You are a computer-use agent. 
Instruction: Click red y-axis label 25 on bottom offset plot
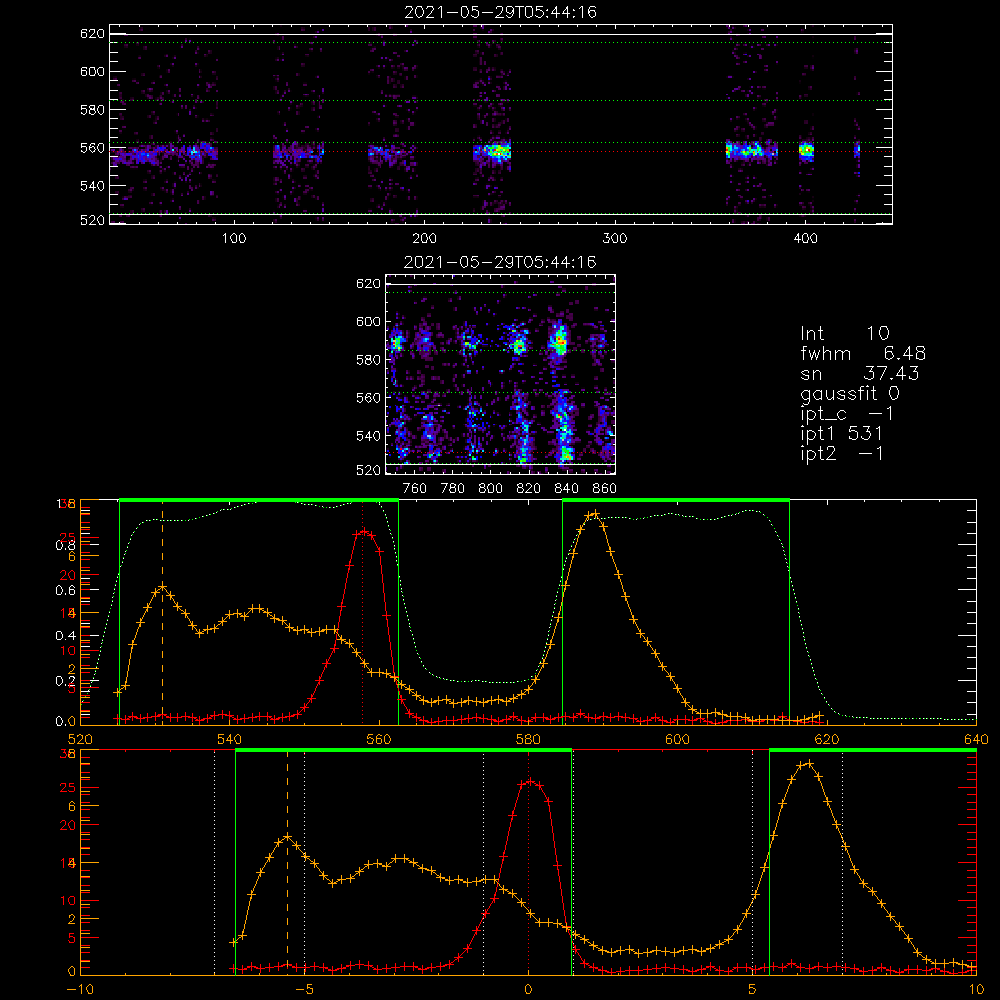point(68,788)
